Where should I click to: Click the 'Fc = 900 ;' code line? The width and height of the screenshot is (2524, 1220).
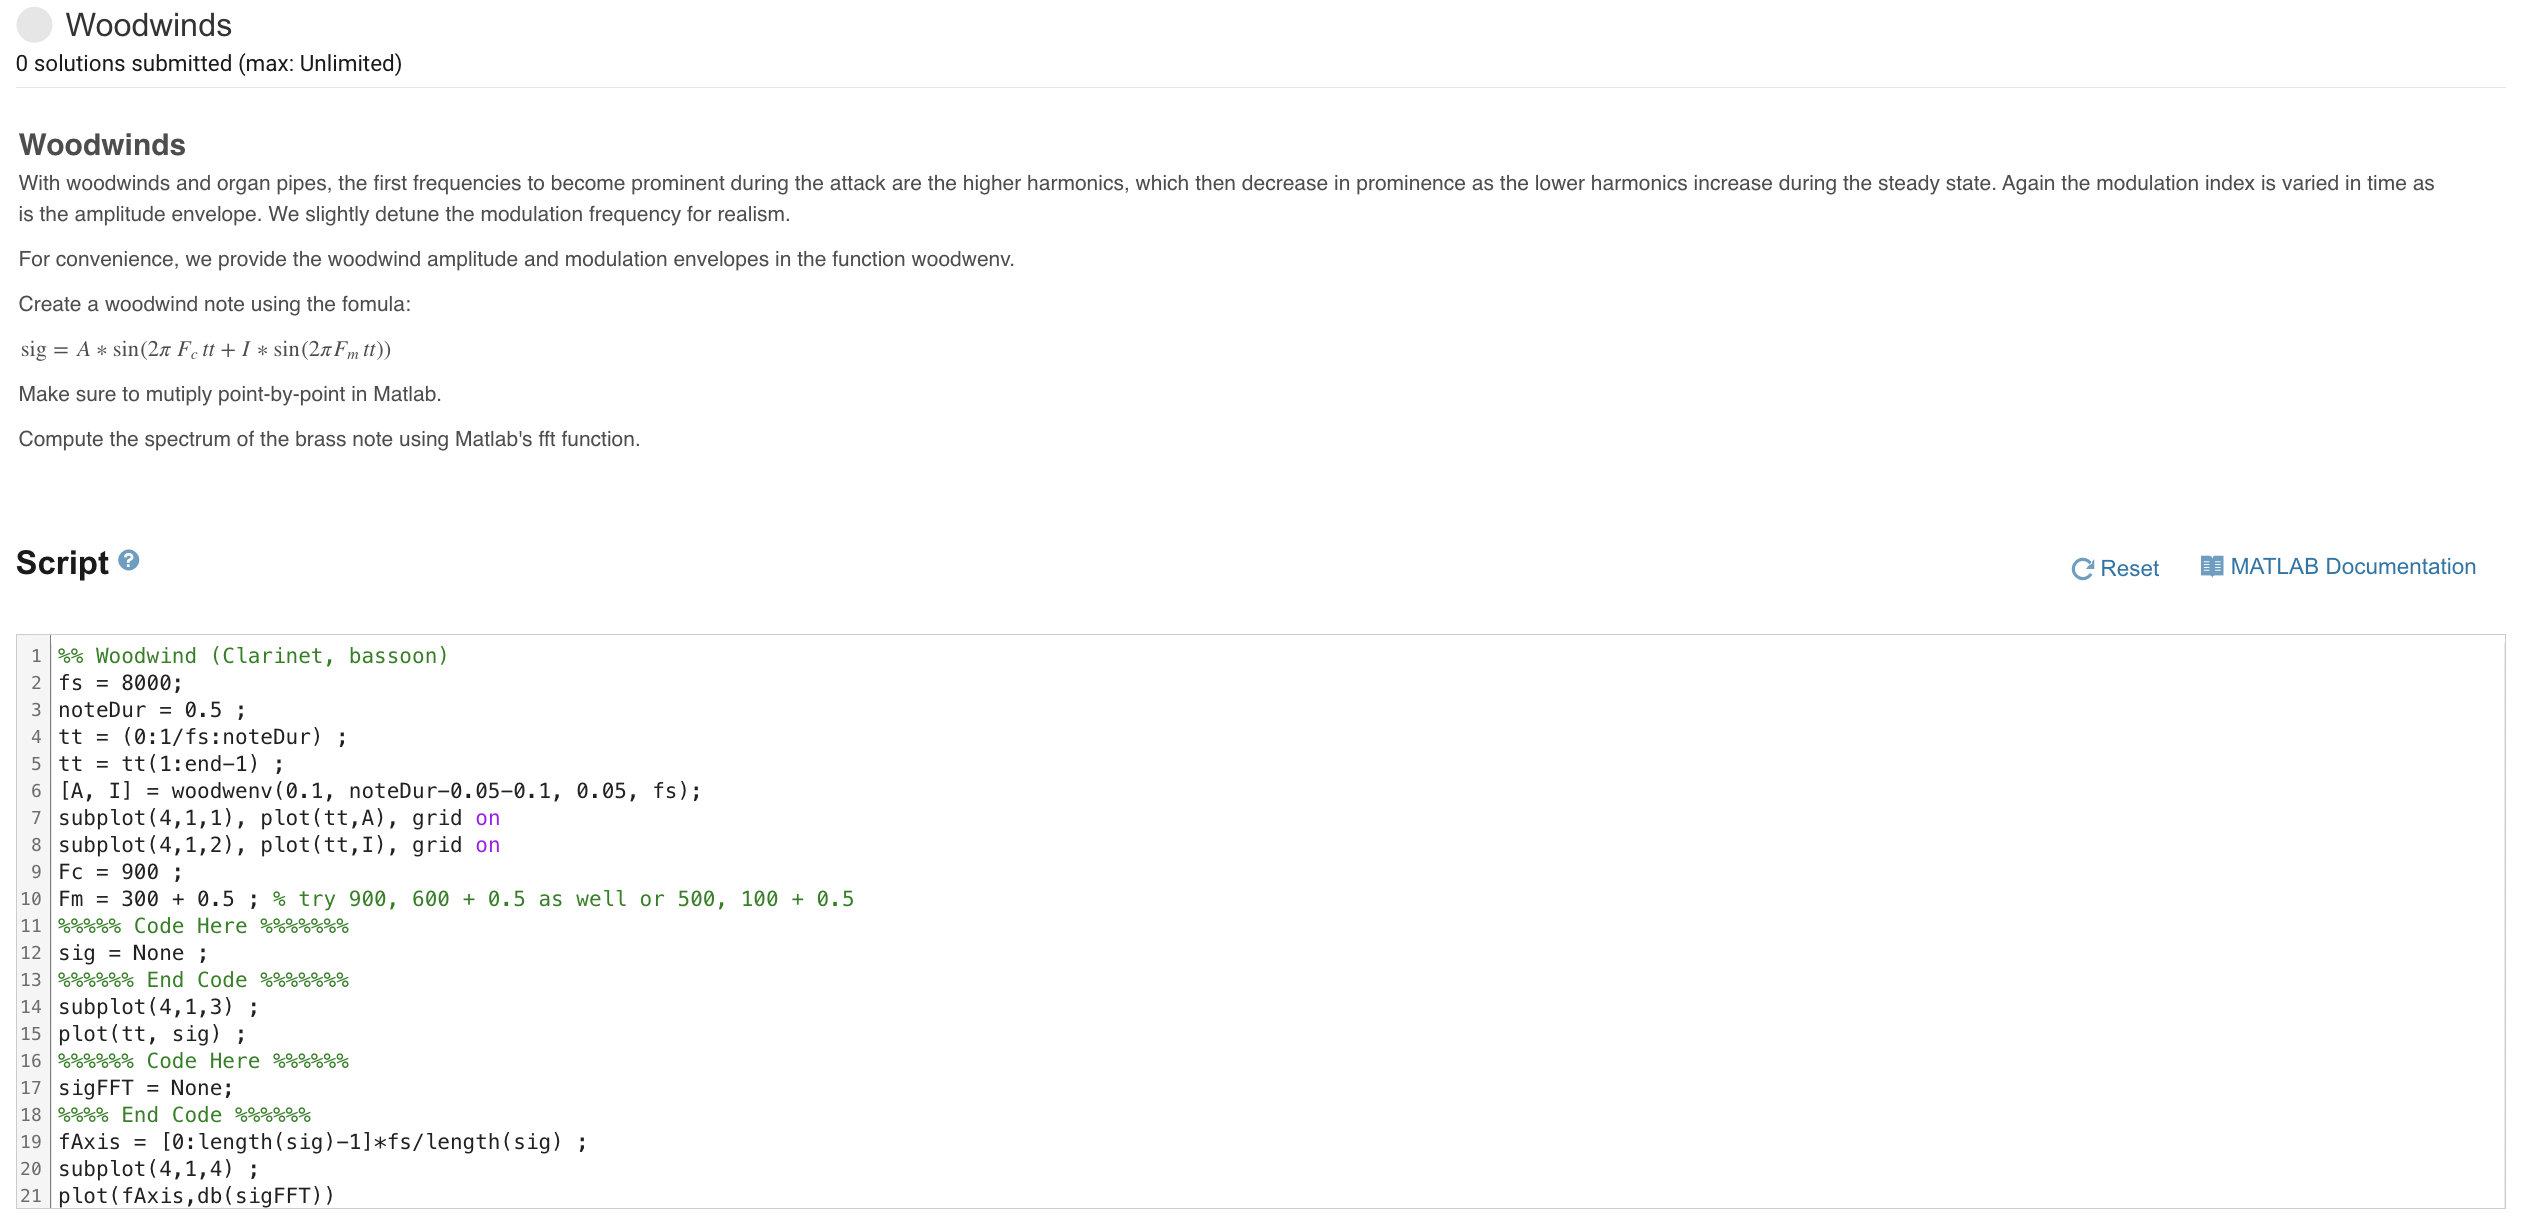tap(120, 872)
